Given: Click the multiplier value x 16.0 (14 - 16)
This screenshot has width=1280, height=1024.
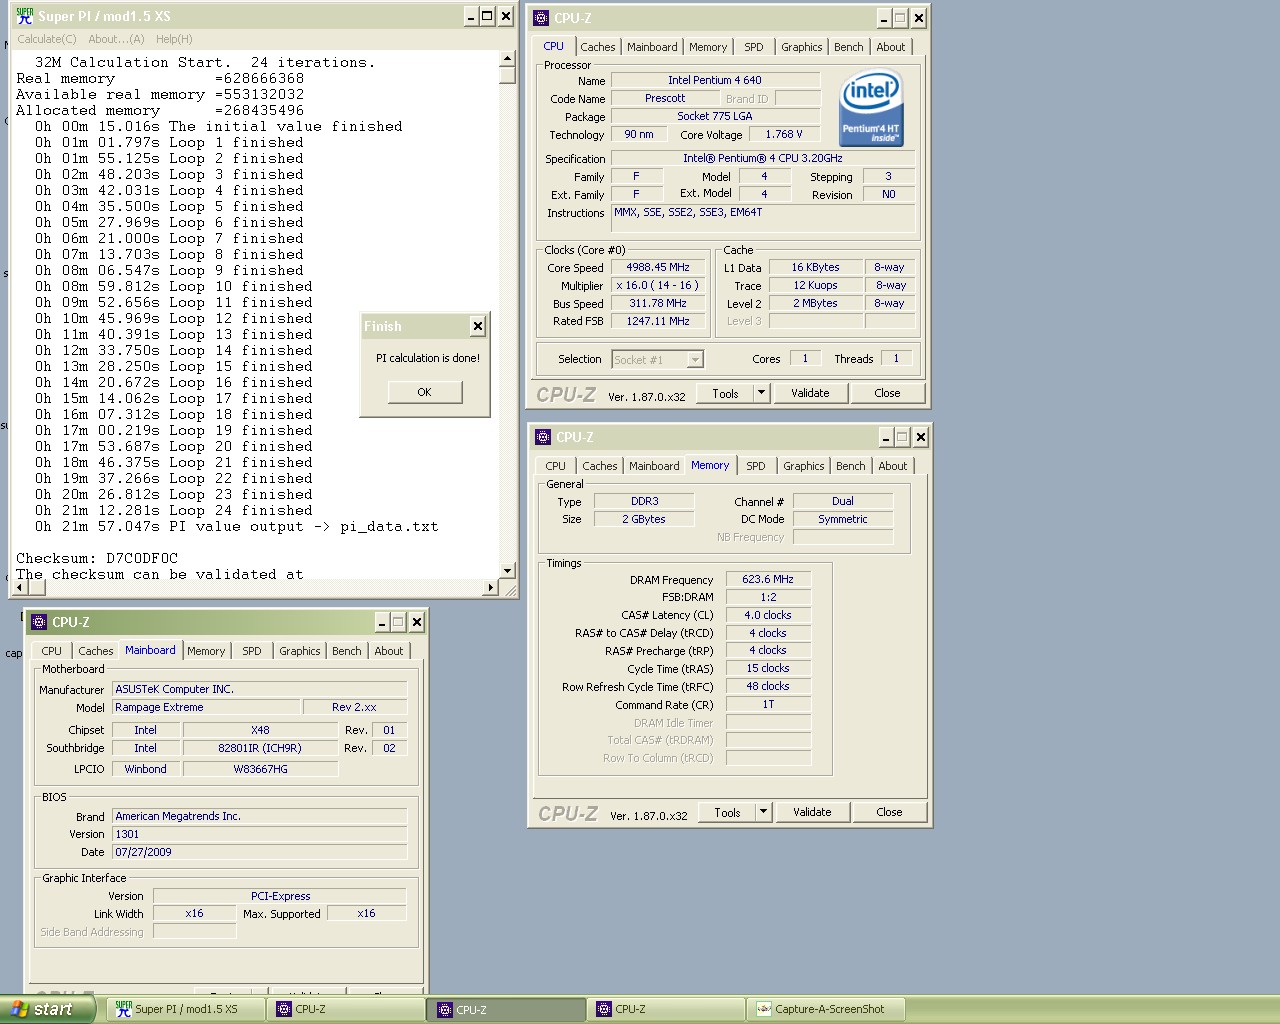Looking at the screenshot, I should [x=657, y=286].
